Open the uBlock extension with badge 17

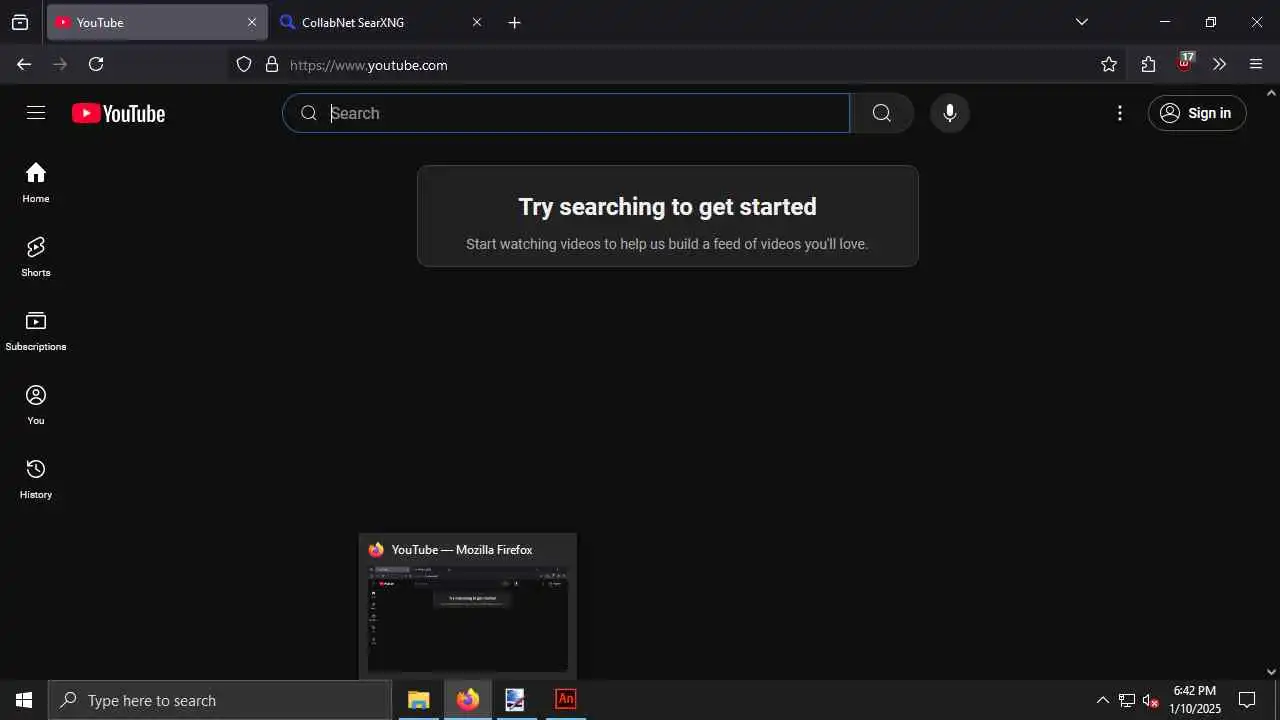1184,63
